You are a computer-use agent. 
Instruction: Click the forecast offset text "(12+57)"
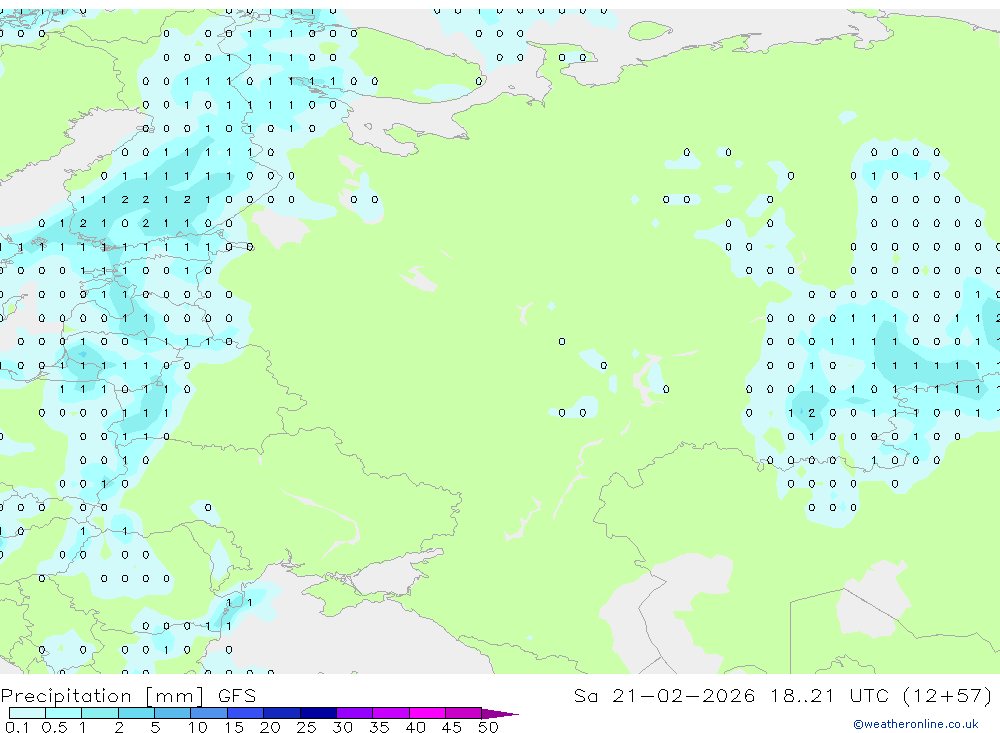948,696
